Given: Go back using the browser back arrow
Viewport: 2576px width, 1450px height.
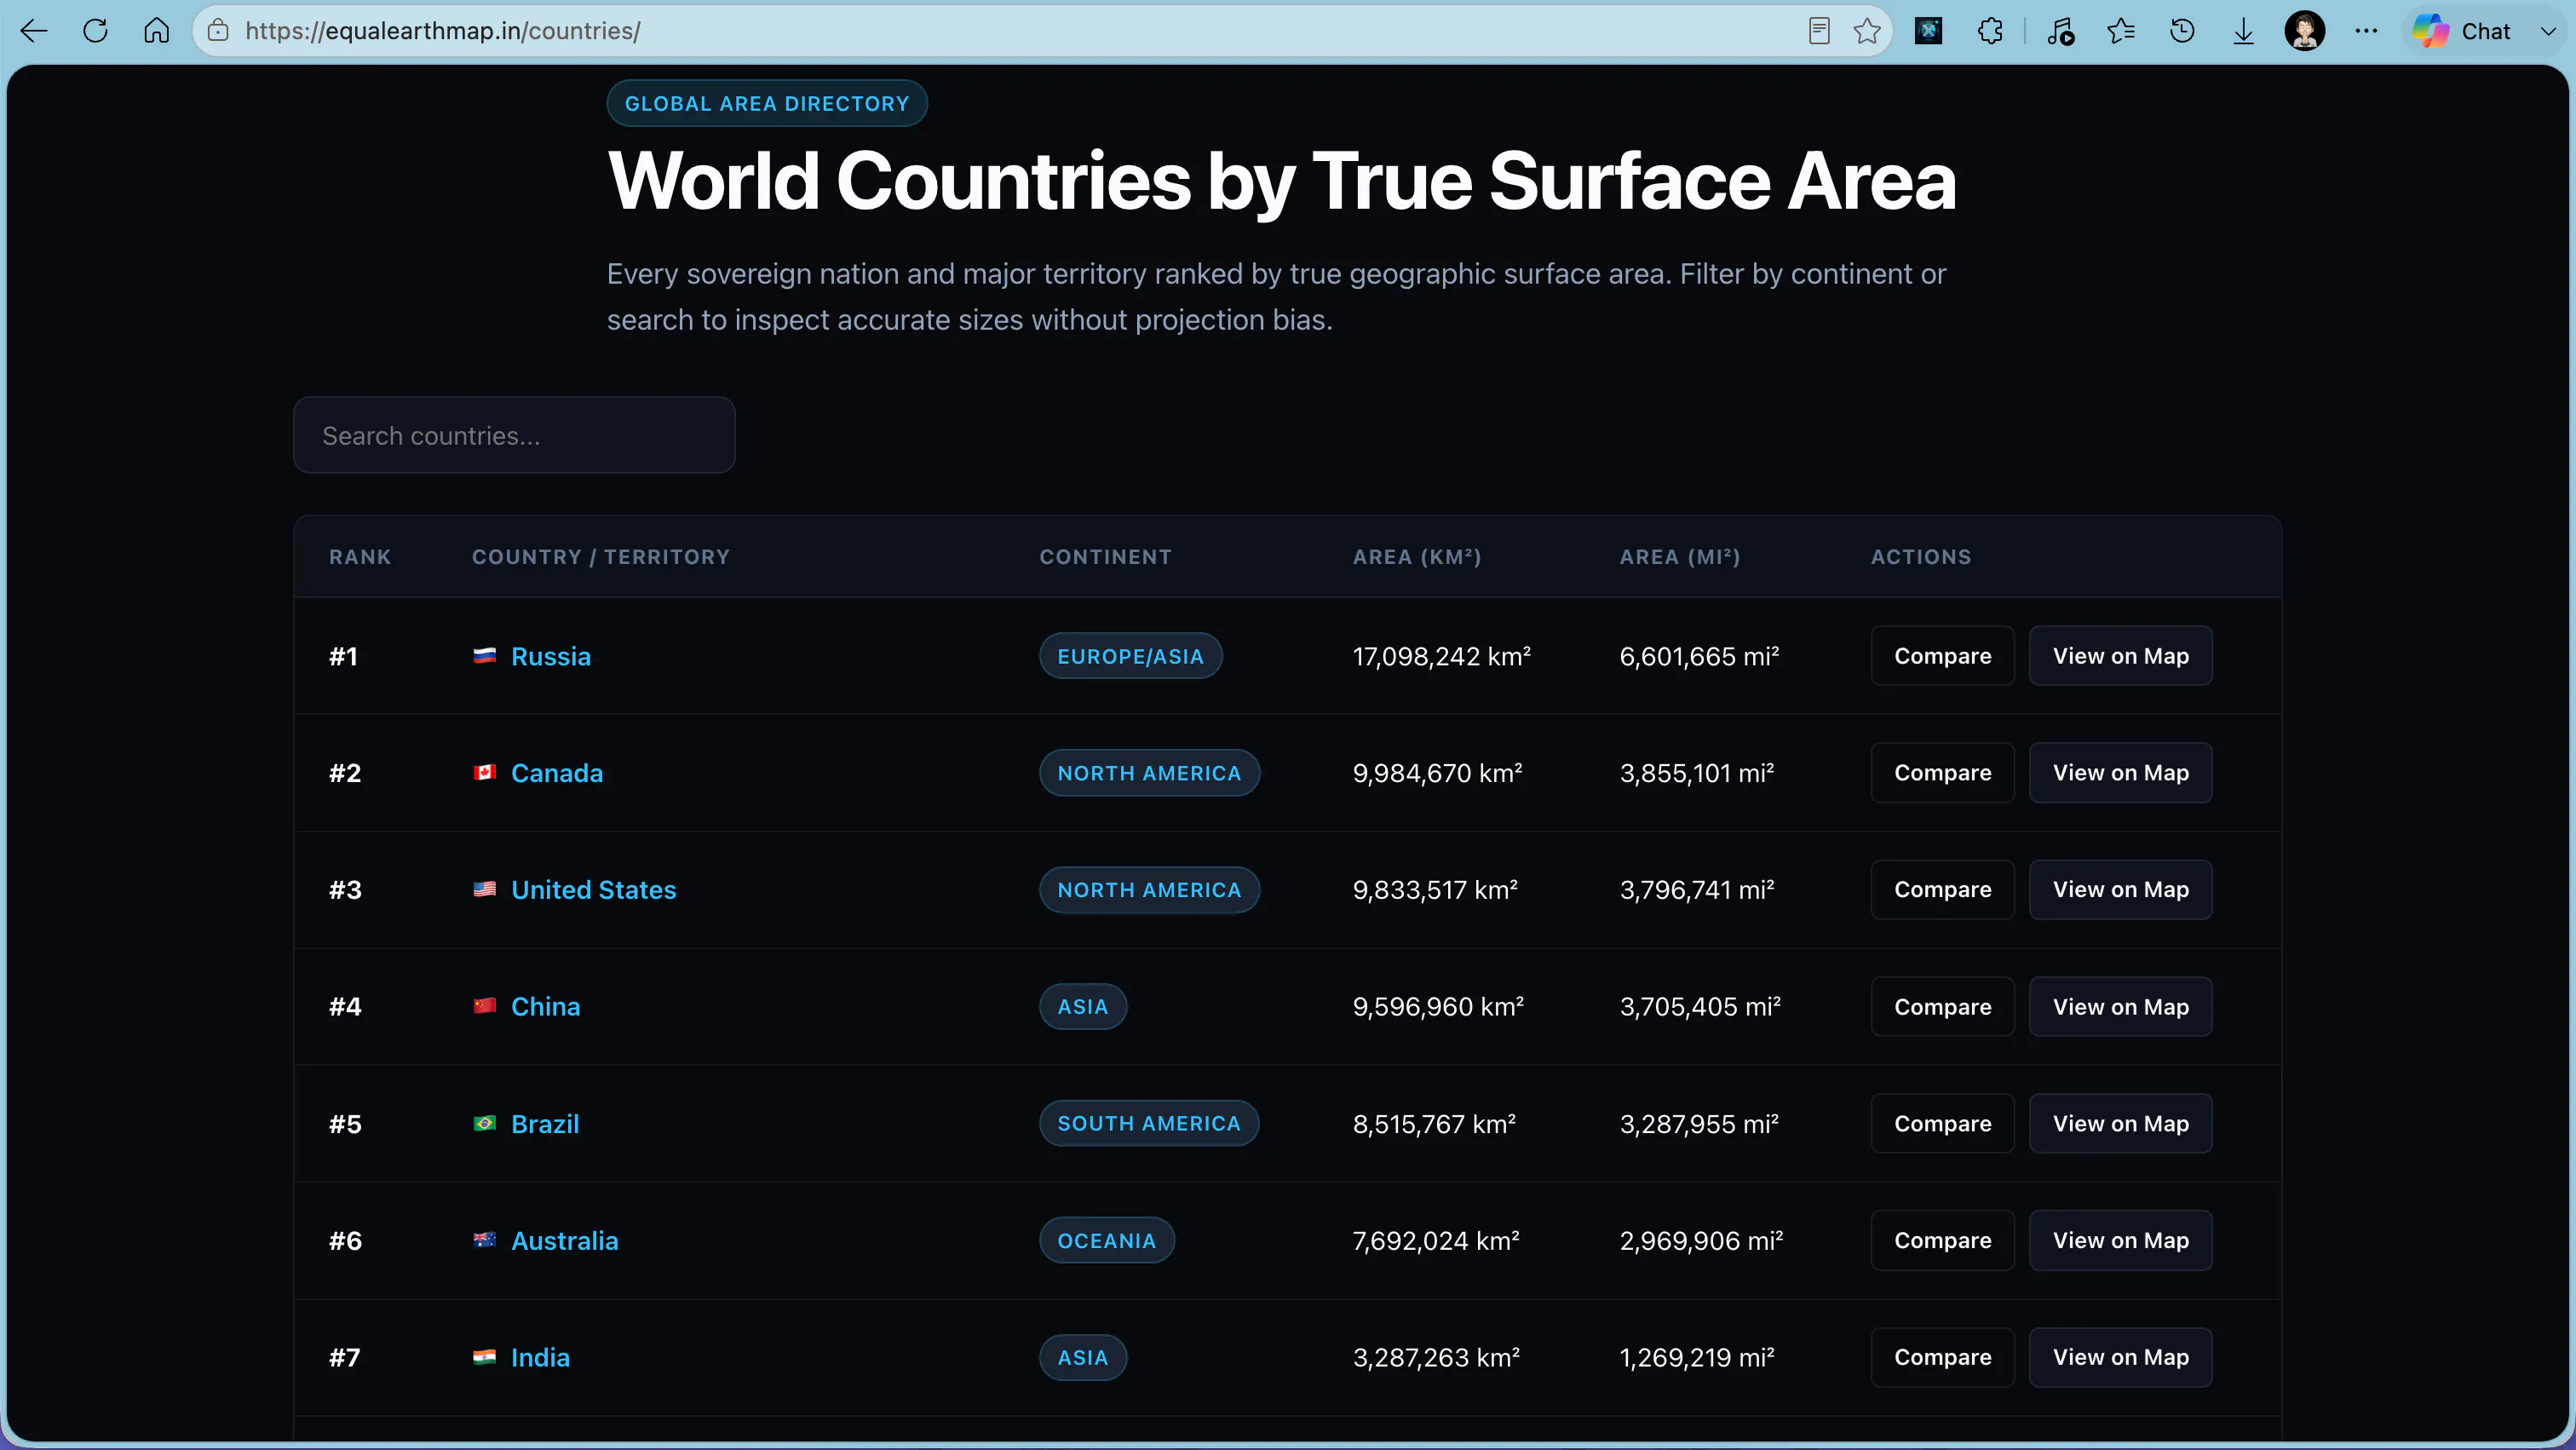Looking at the screenshot, I should point(34,31).
